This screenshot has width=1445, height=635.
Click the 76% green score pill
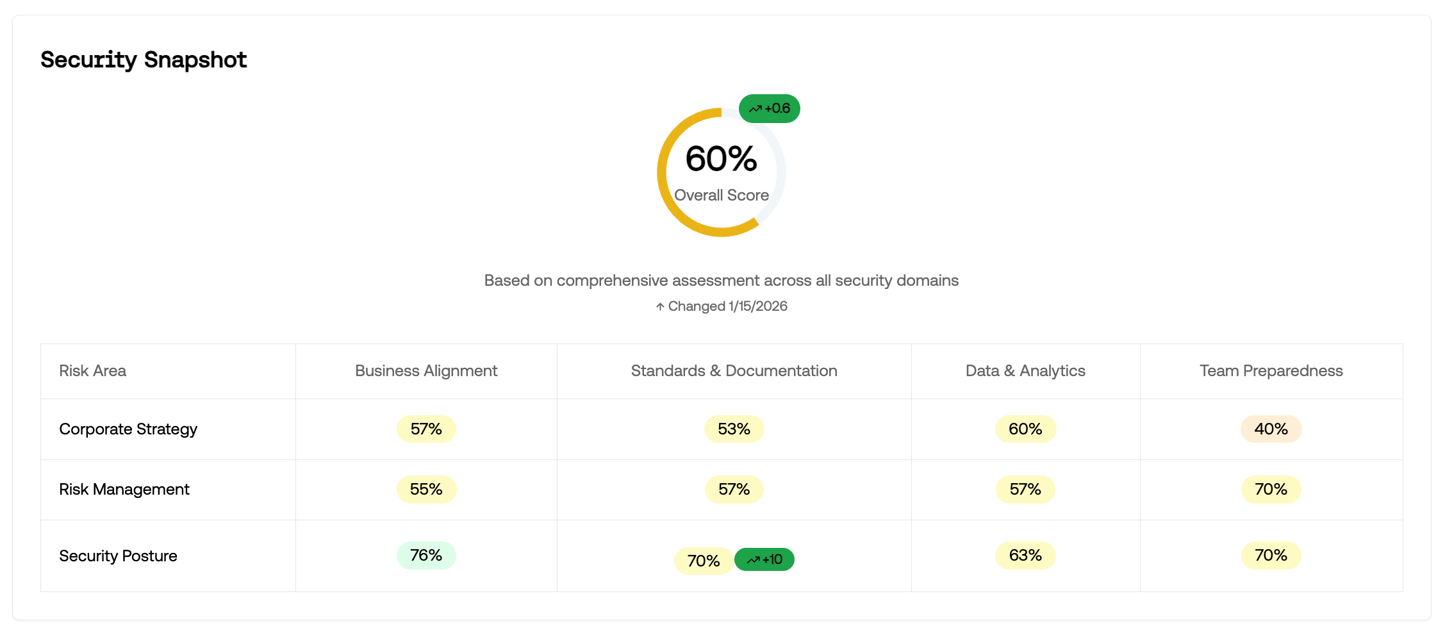(x=426, y=555)
